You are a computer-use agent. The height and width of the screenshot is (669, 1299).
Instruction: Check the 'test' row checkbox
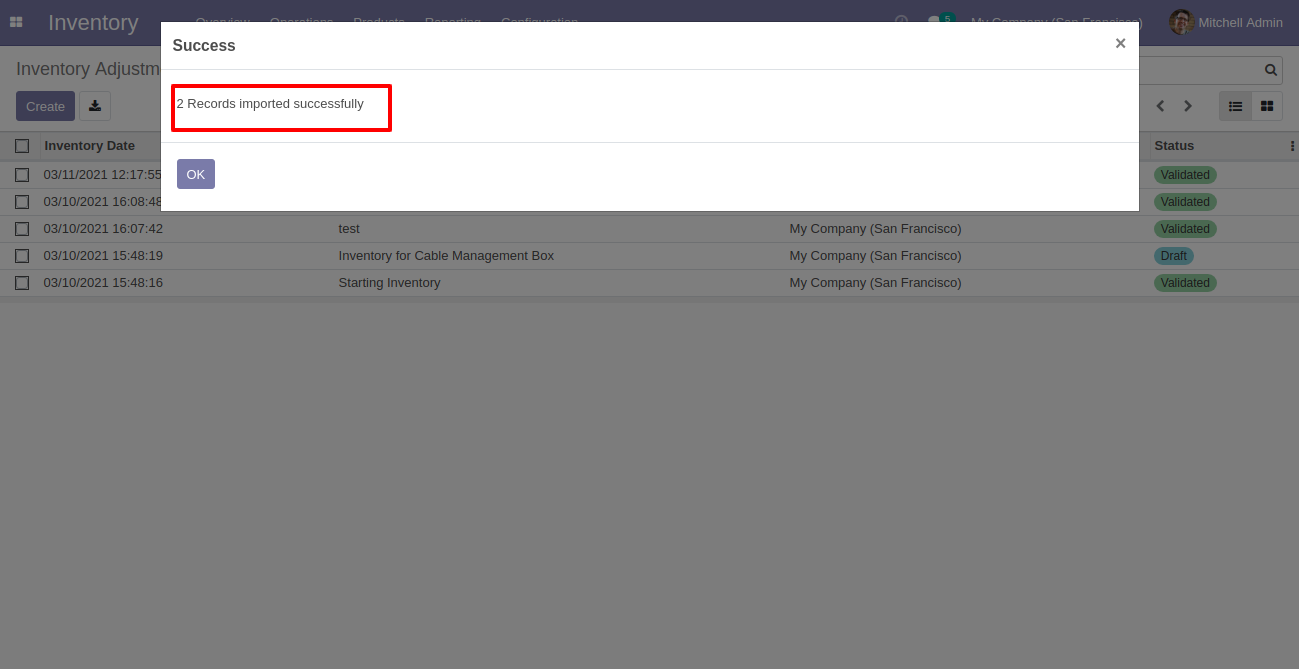pyautogui.click(x=22, y=229)
